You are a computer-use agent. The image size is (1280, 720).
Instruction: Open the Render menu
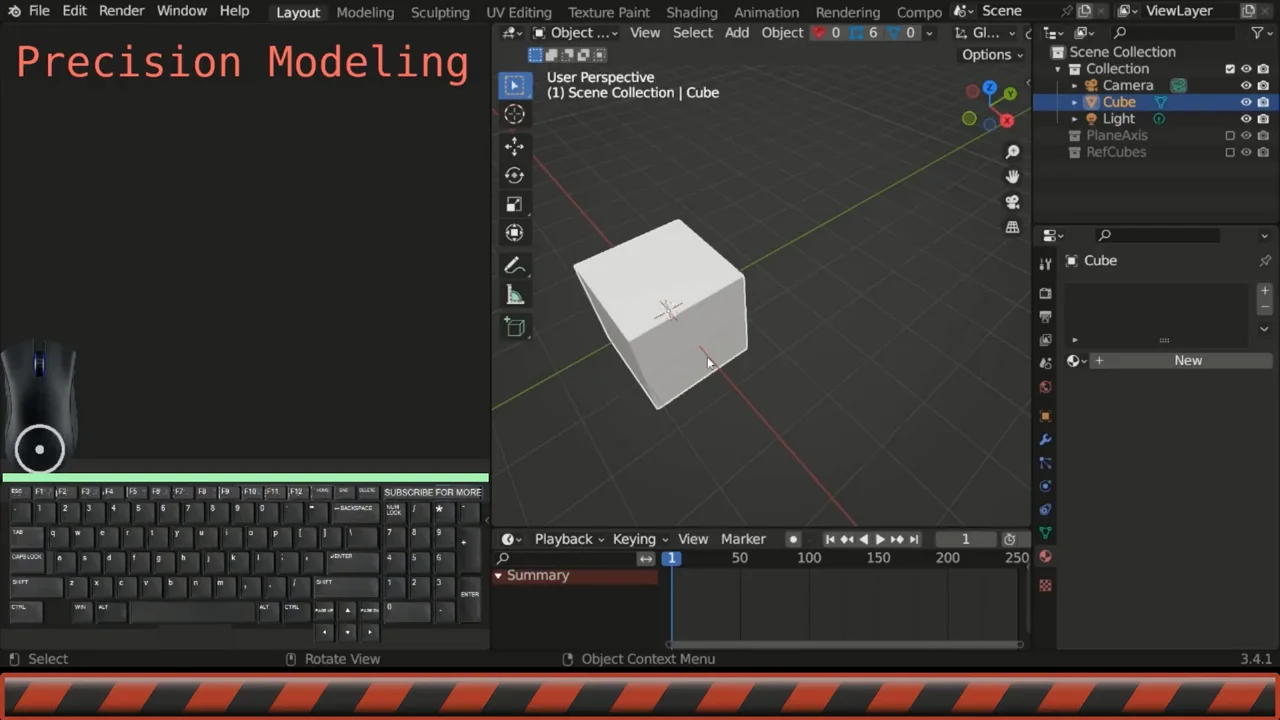tap(121, 11)
